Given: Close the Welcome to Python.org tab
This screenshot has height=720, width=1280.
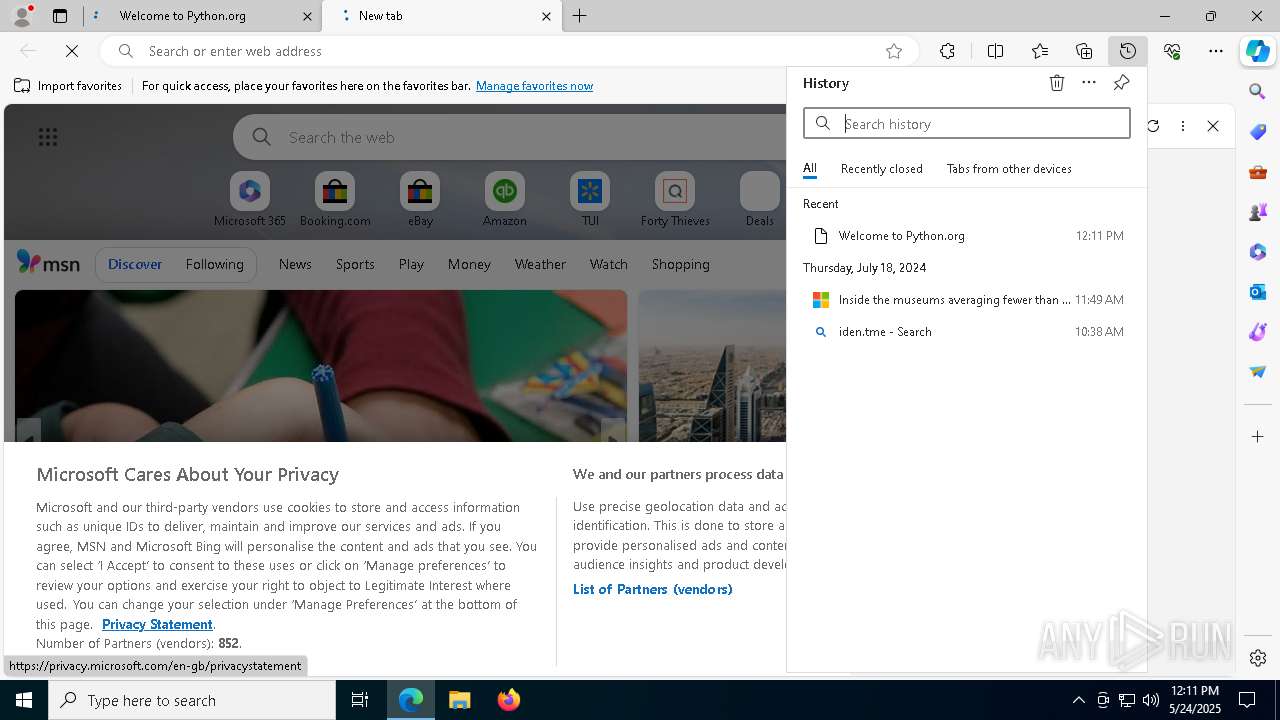Looking at the screenshot, I should click(307, 16).
